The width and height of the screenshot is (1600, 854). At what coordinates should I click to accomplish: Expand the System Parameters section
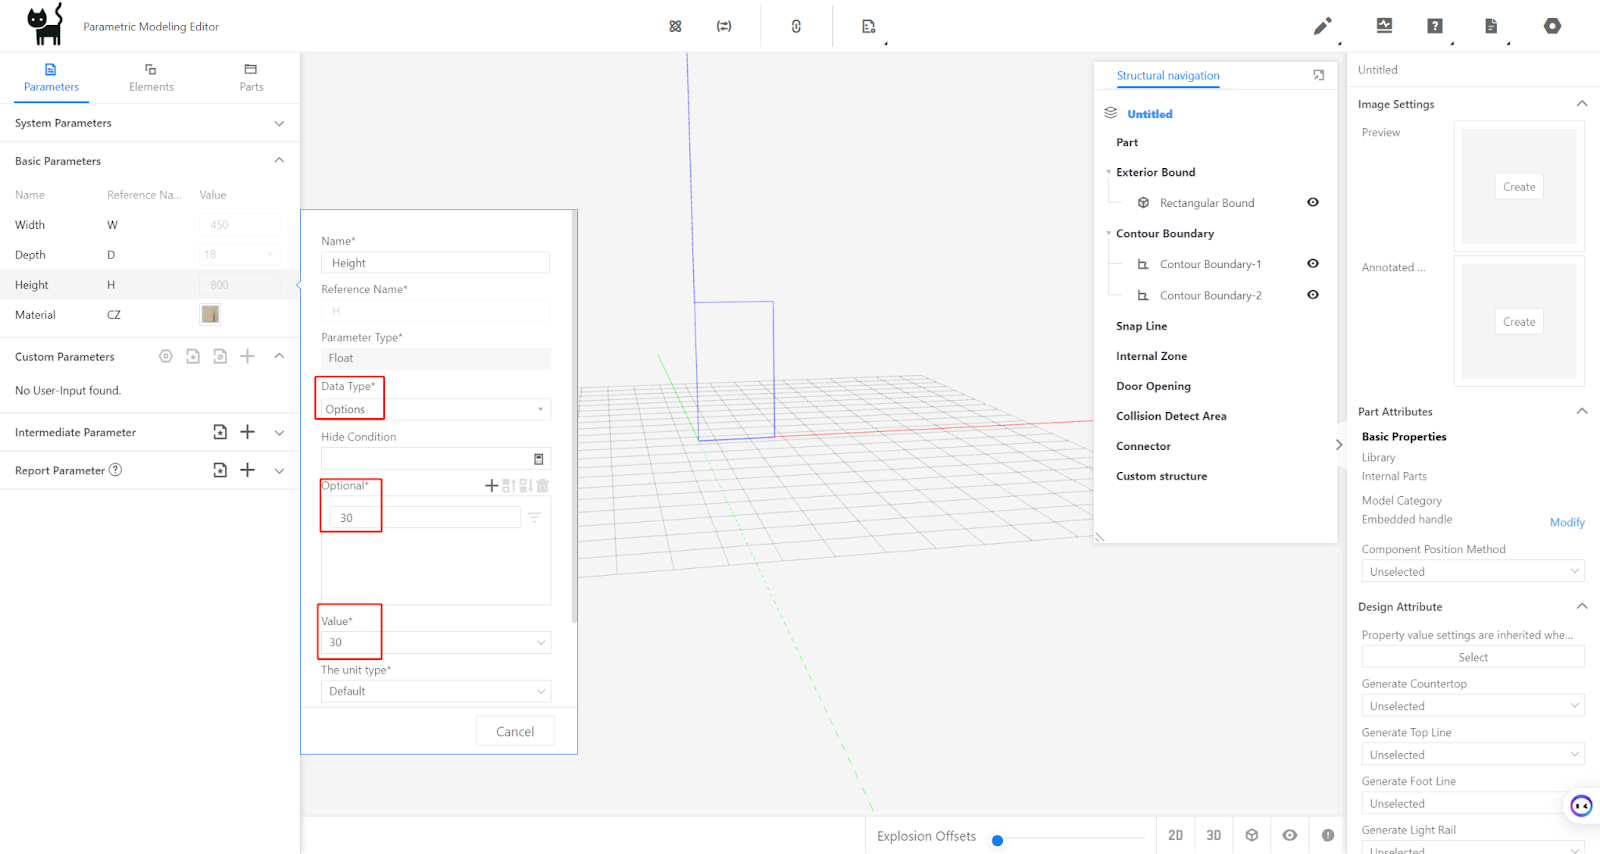(279, 123)
